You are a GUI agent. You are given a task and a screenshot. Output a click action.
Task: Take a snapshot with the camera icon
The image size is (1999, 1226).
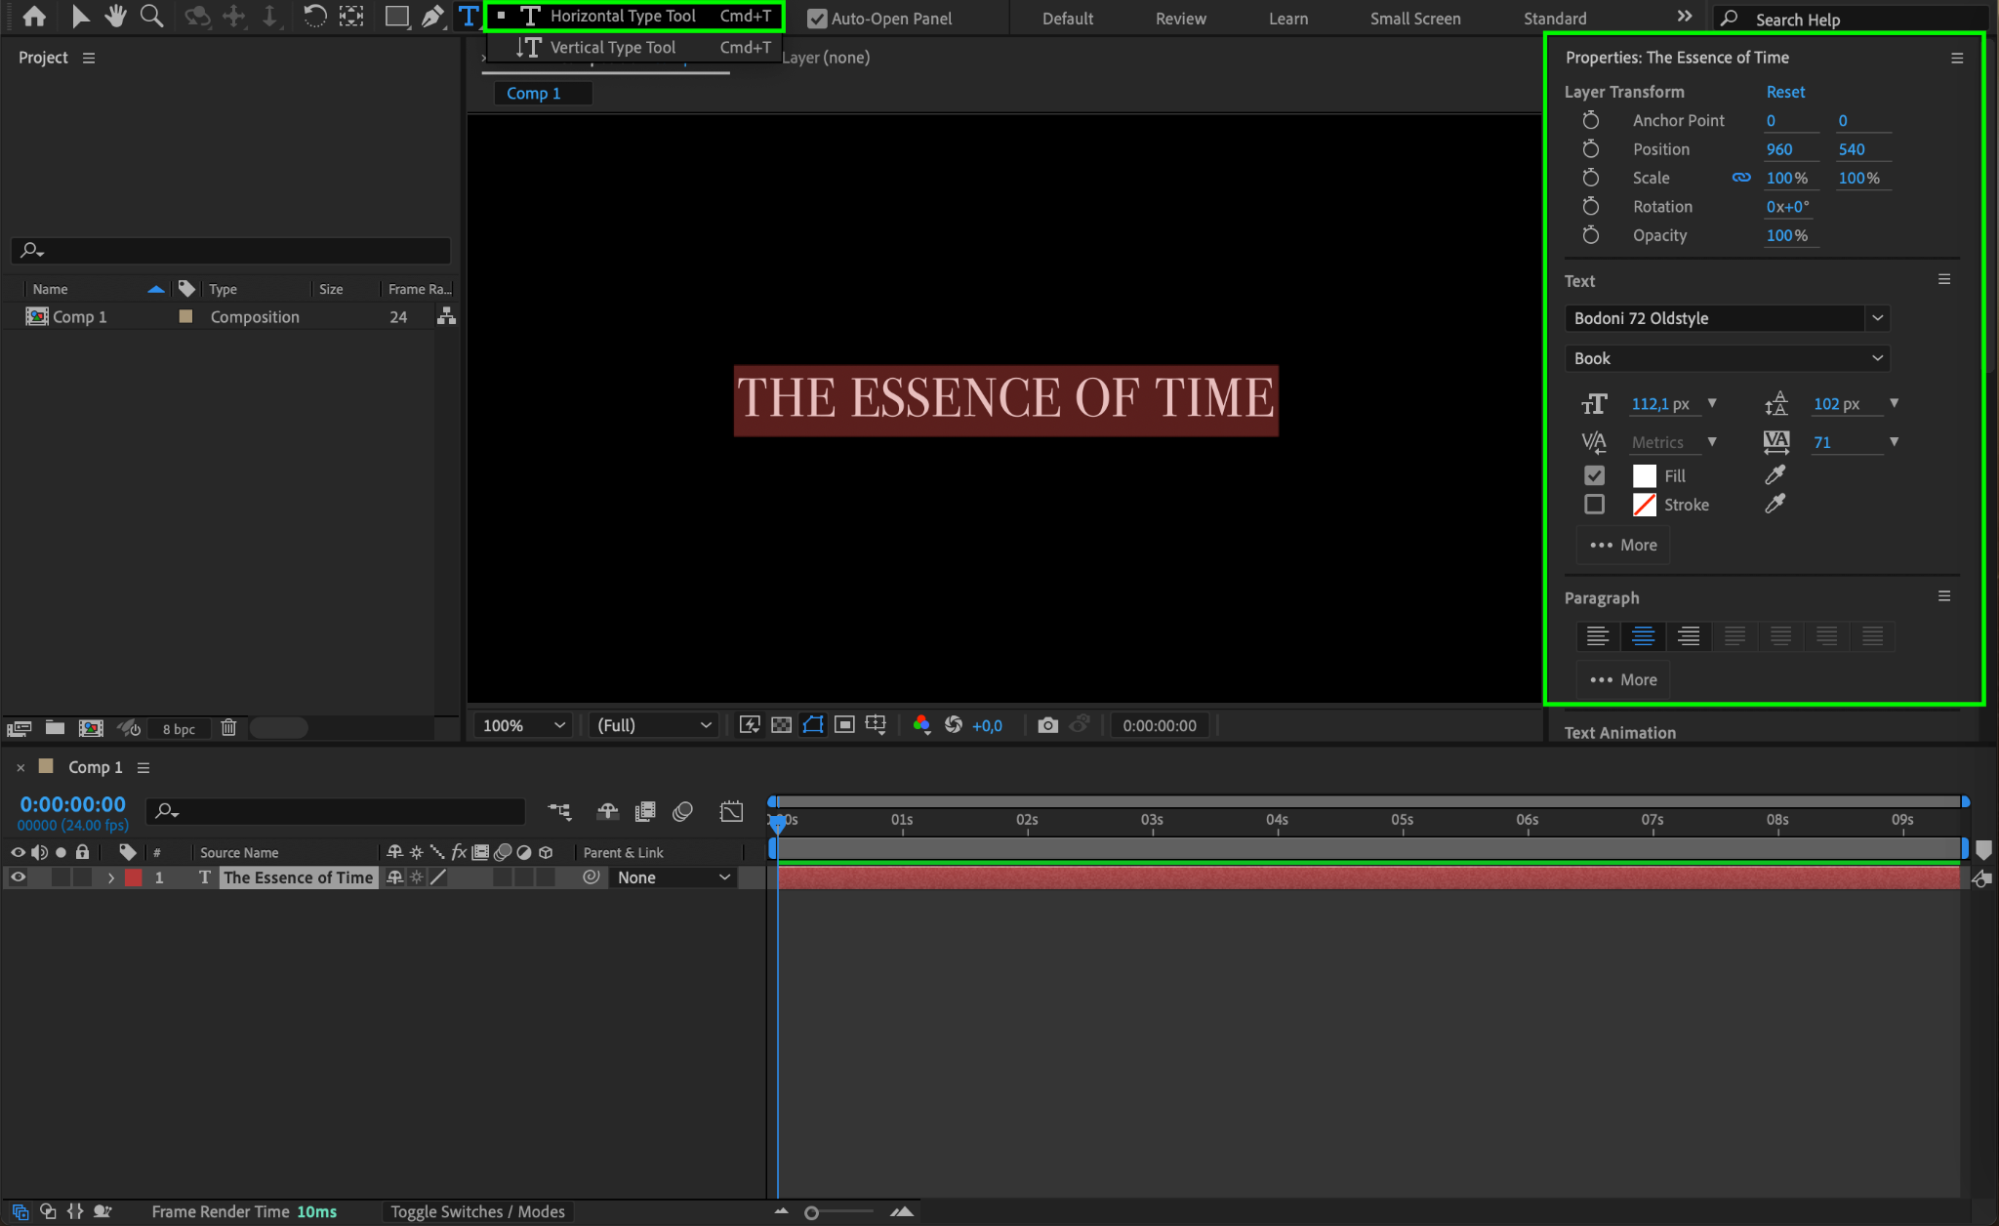(x=1047, y=725)
